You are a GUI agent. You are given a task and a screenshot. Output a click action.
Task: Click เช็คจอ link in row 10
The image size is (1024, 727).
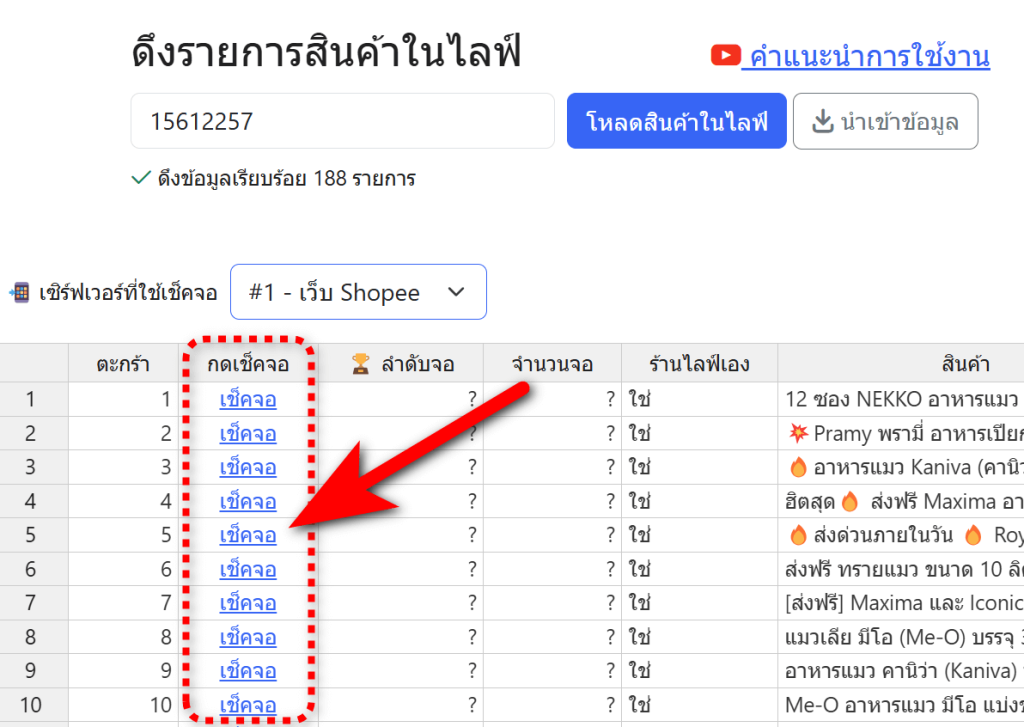coord(248,705)
